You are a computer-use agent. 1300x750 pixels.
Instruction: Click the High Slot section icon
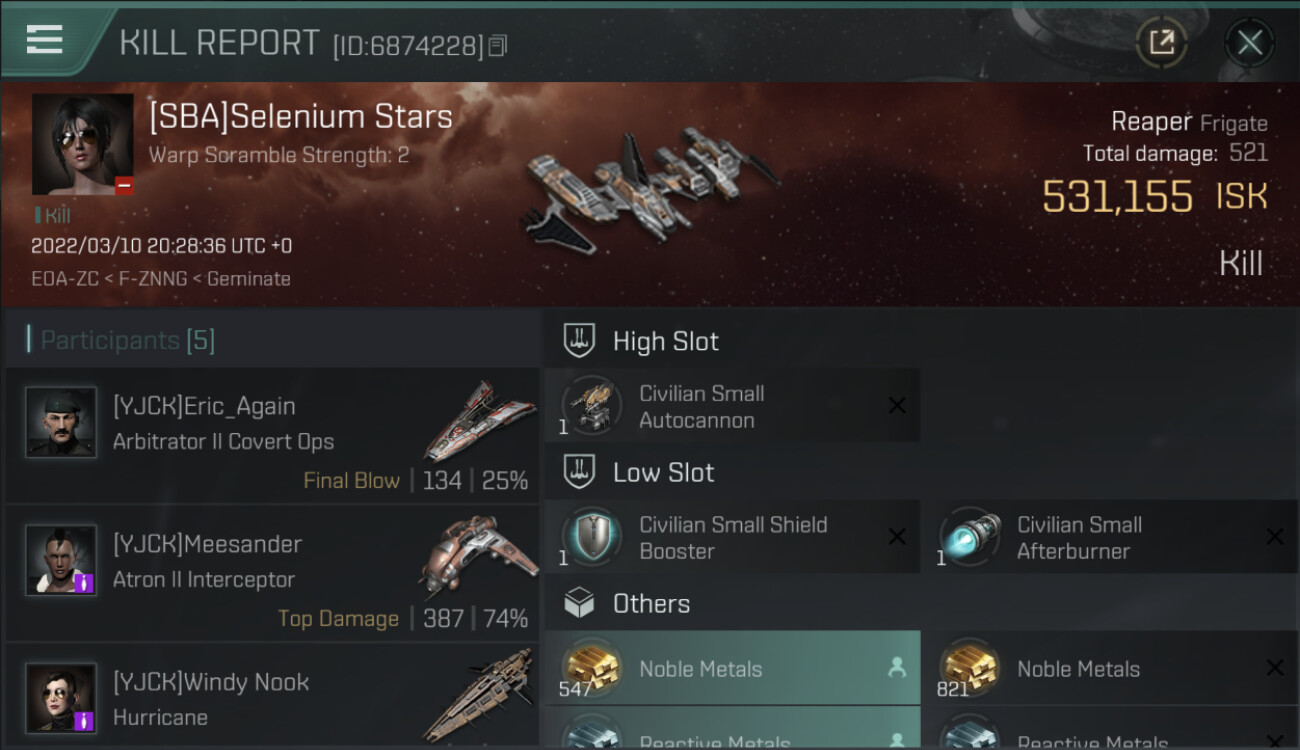click(580, 341)
